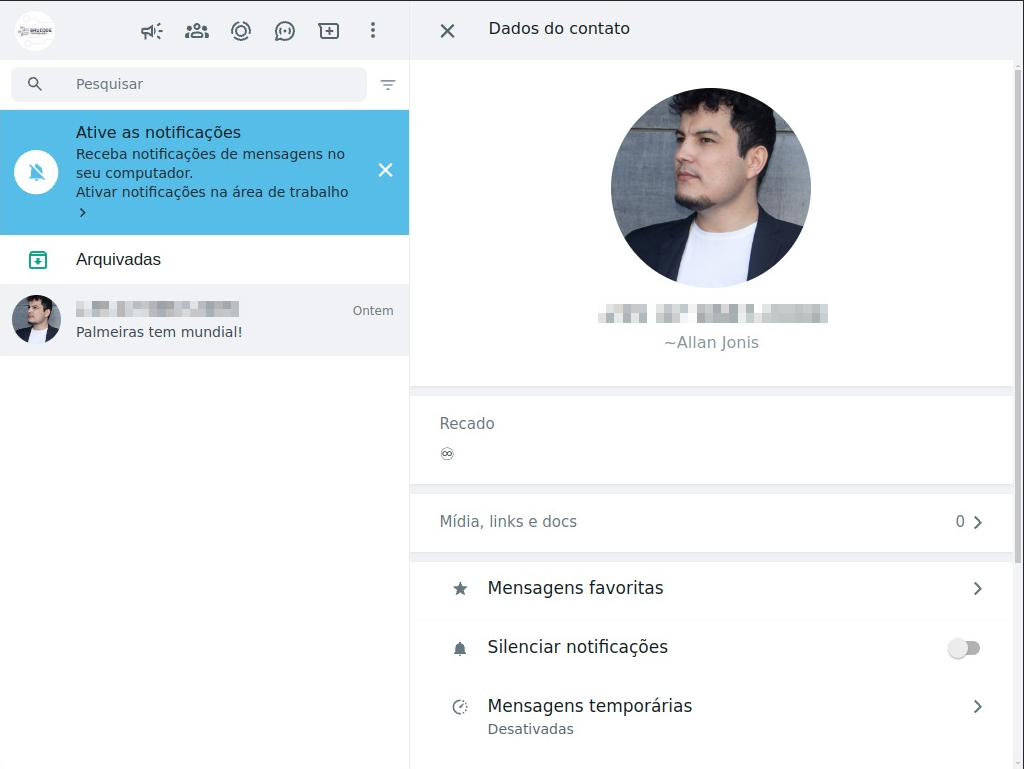Focus the Pesquisar search field

point(189,84)
